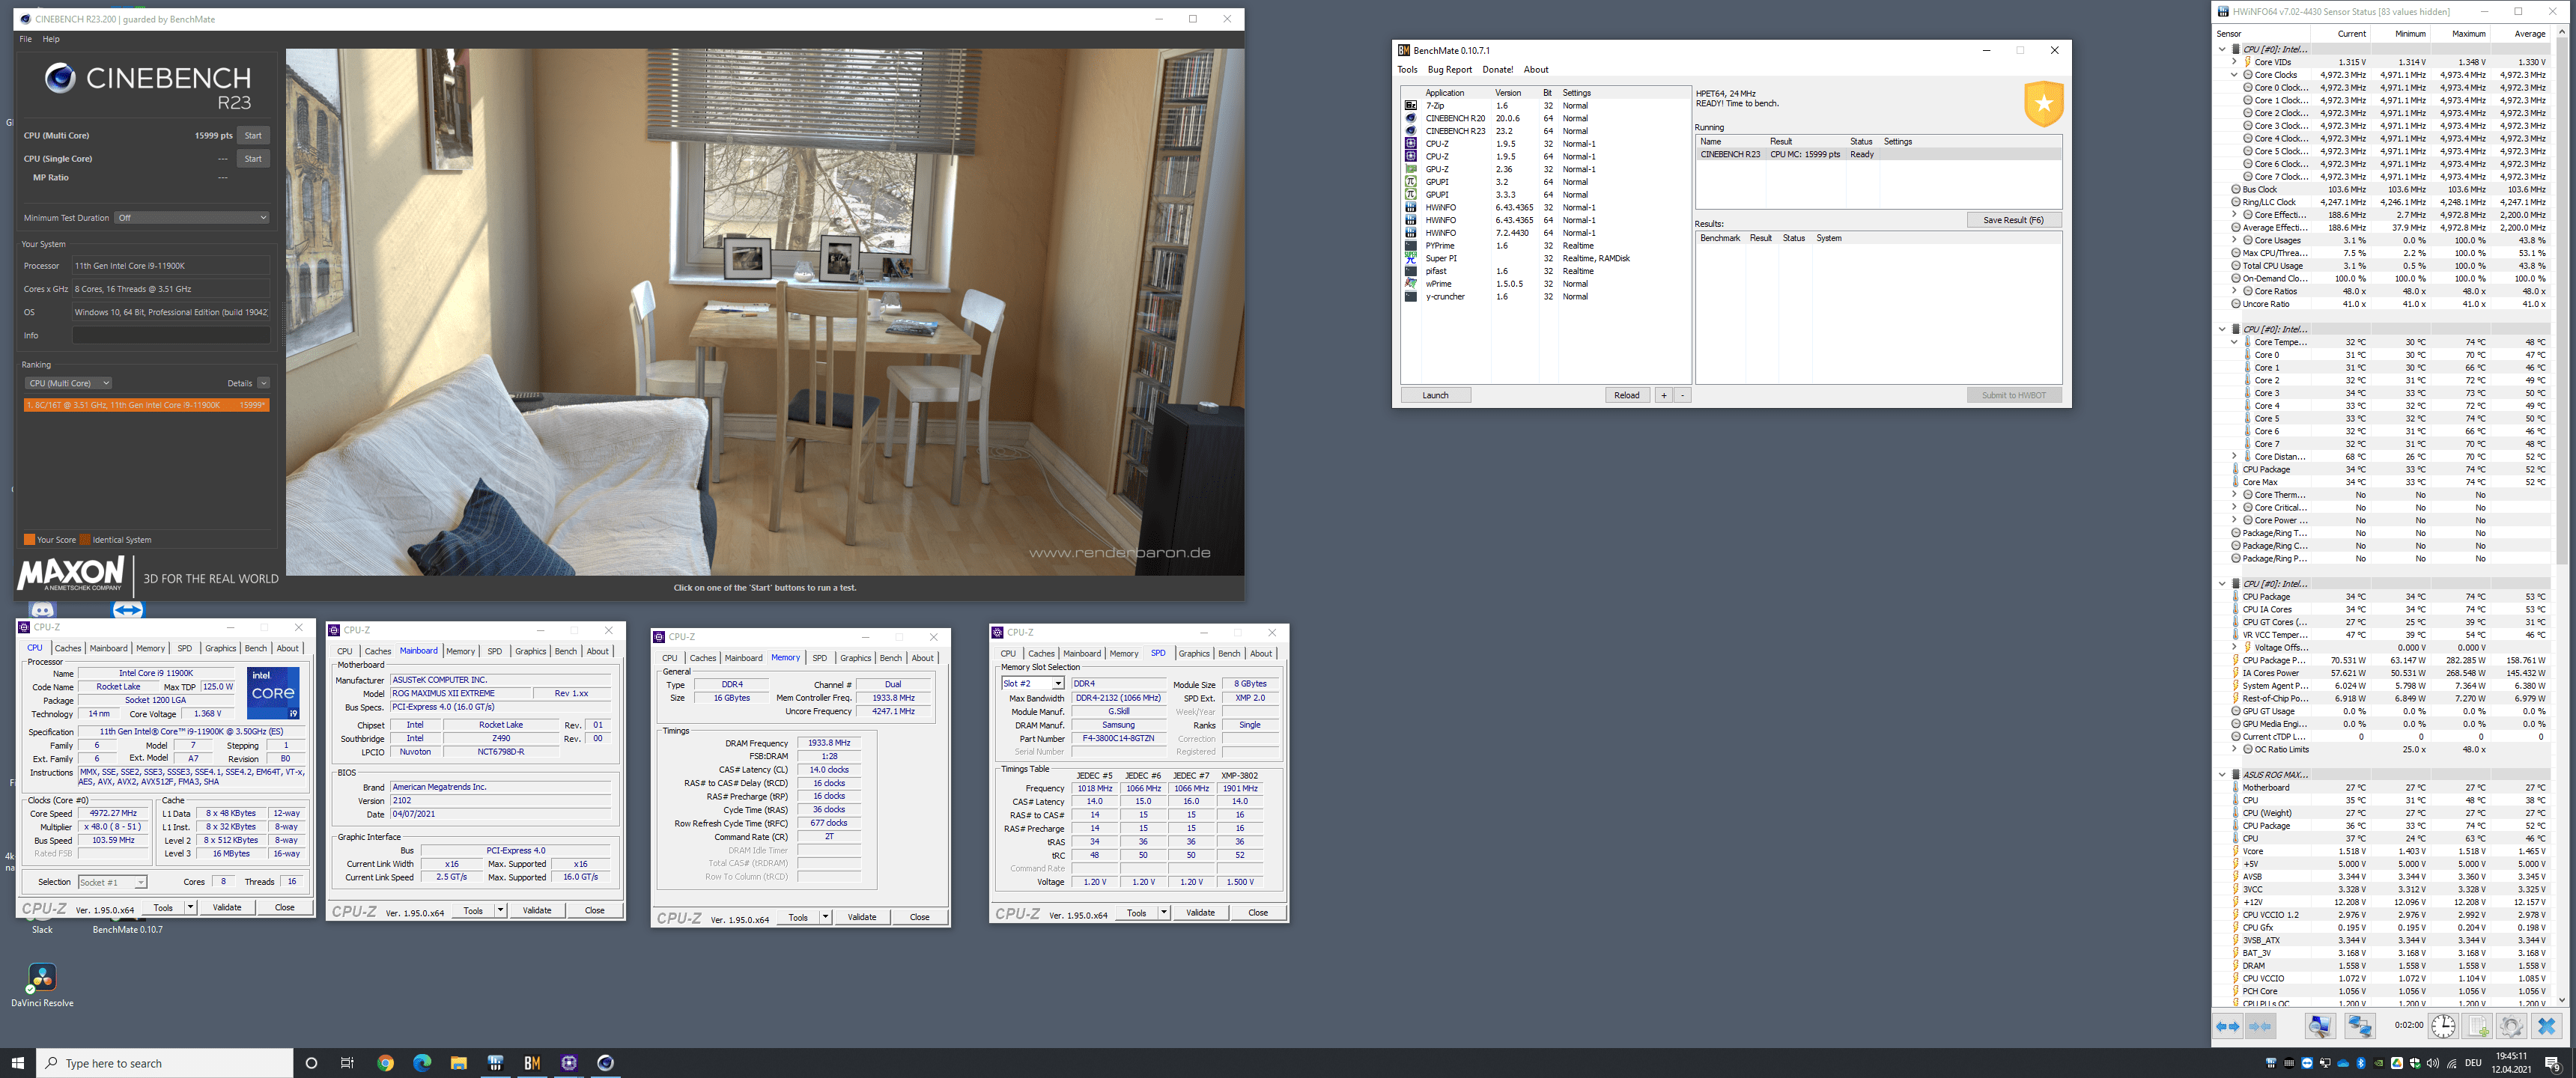
Task: Switch to Bench tab in CPU-Z Mainboard window
Action: tap(565, 651)
